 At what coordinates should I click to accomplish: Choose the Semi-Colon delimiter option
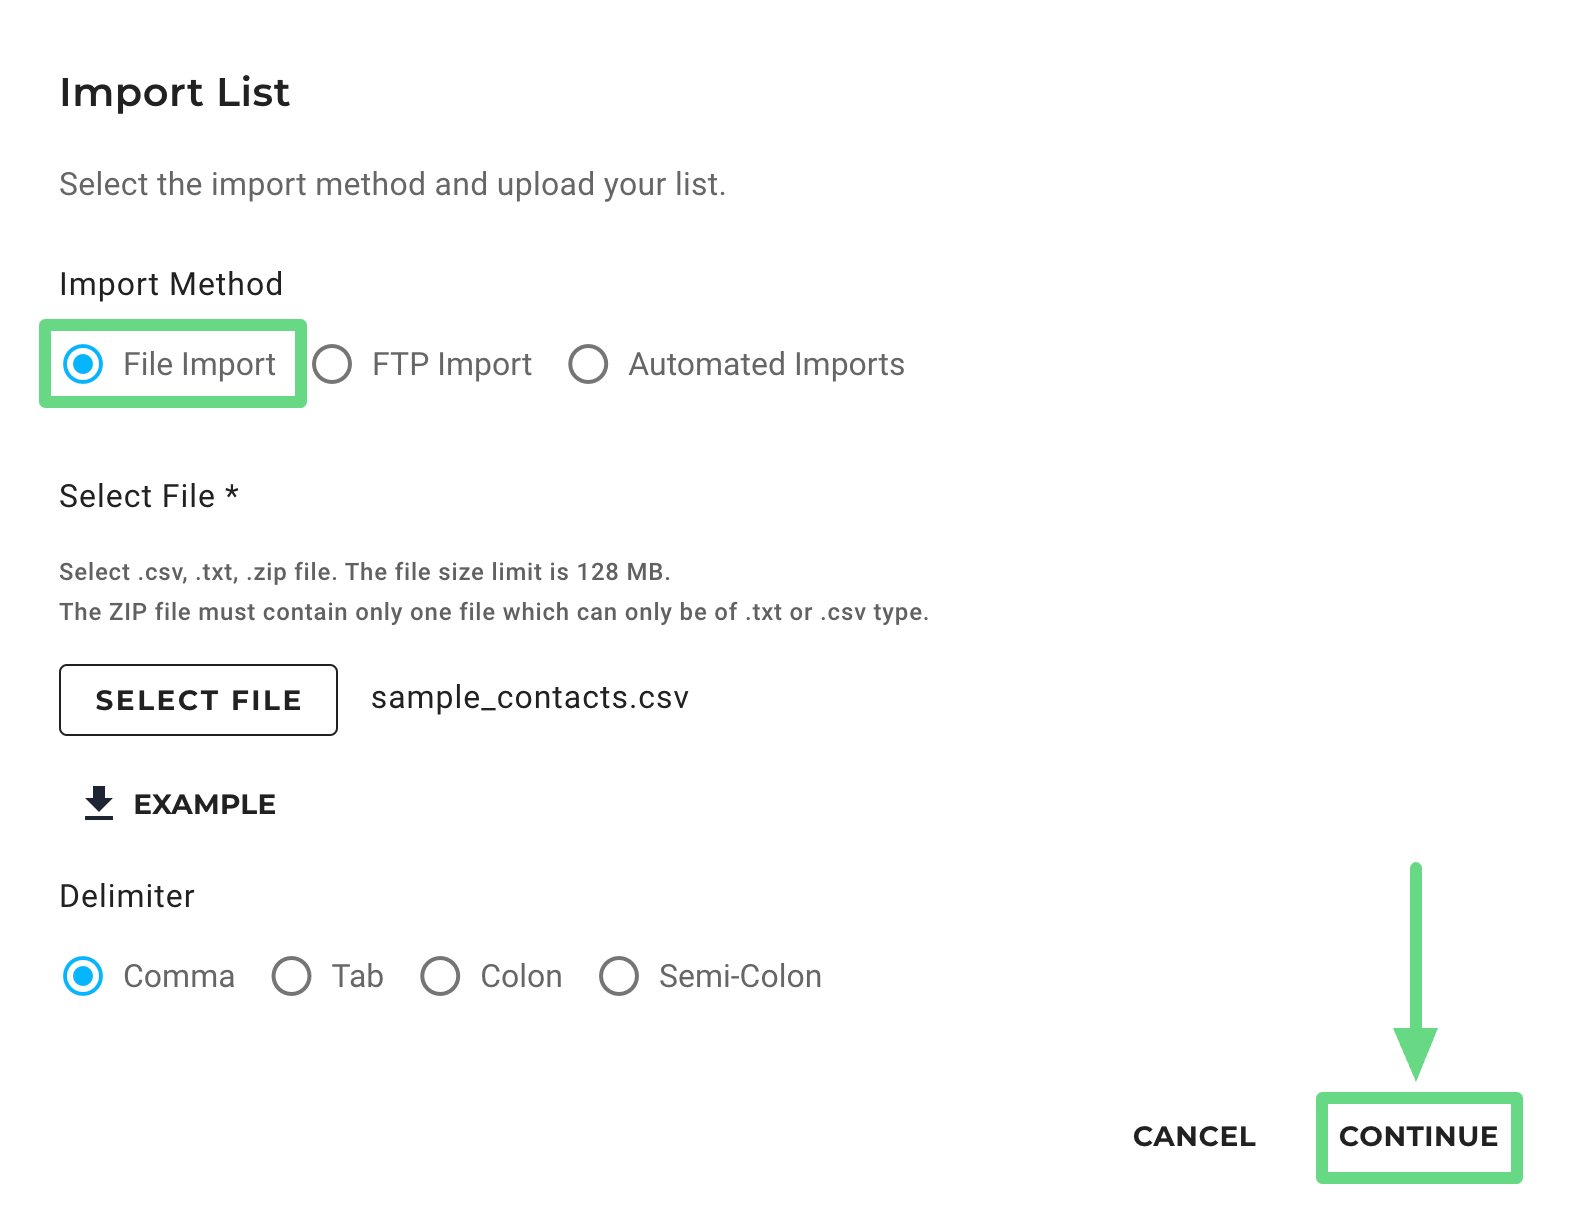tap(619, 976)
